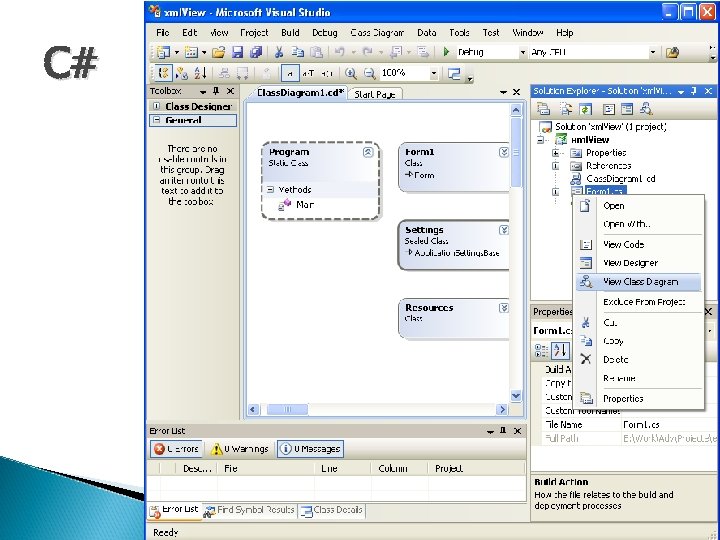Click the diagram horizontal scrollbar thumb

click(x=287, y=409)
